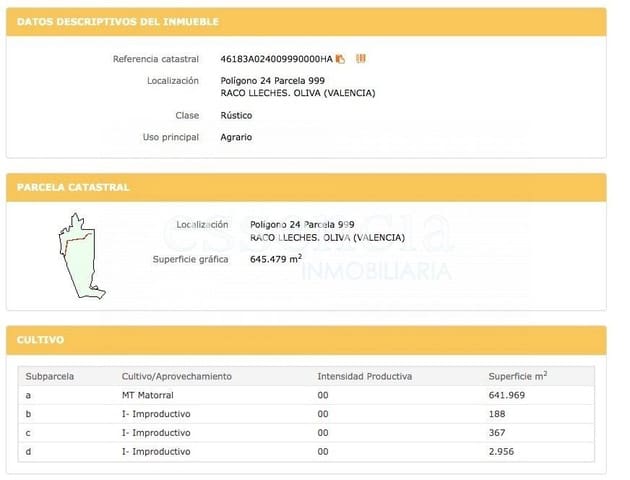
Task: Click I- Improductivo in row b
Action: (x=156, y=414)
